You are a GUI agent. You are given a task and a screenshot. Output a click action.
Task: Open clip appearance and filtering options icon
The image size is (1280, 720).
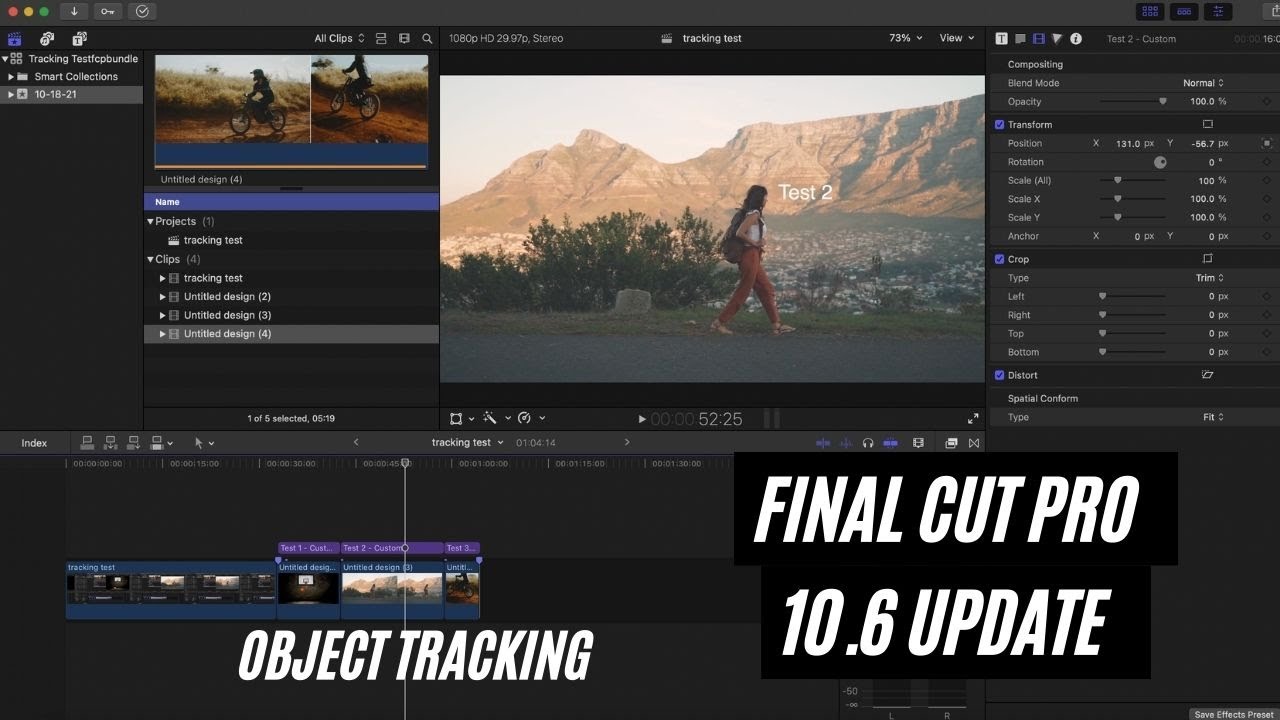(404, 38)
